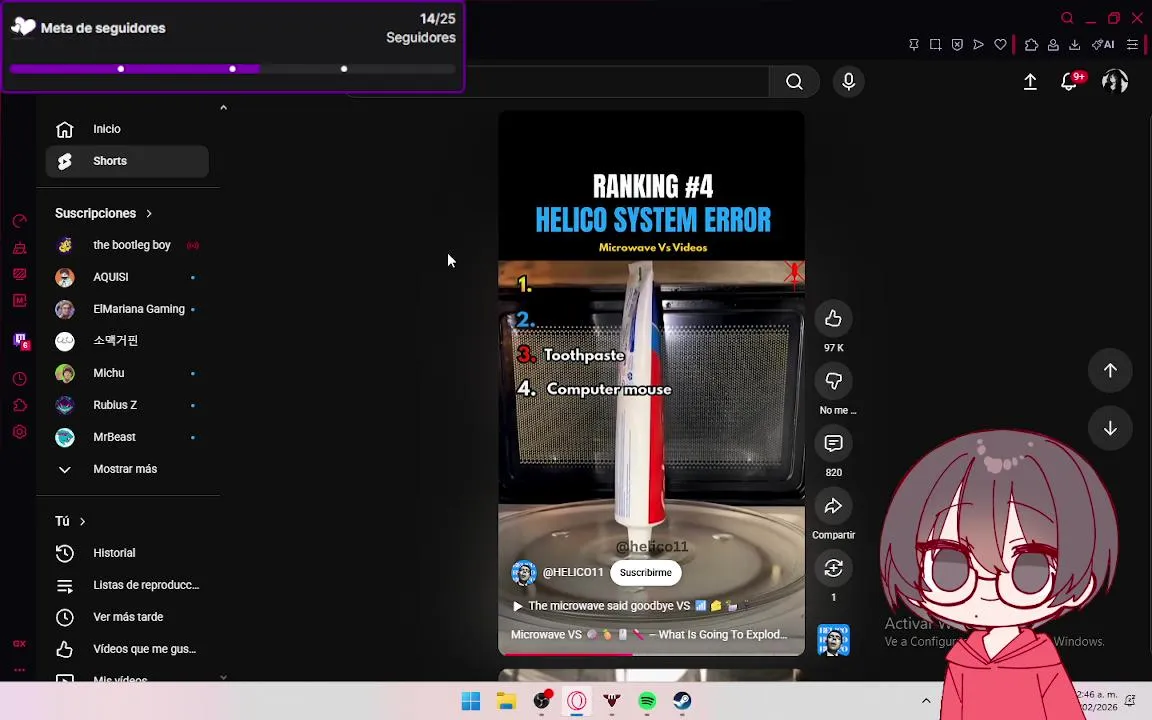Open Opera GX on the taskbar

point(577,701)
